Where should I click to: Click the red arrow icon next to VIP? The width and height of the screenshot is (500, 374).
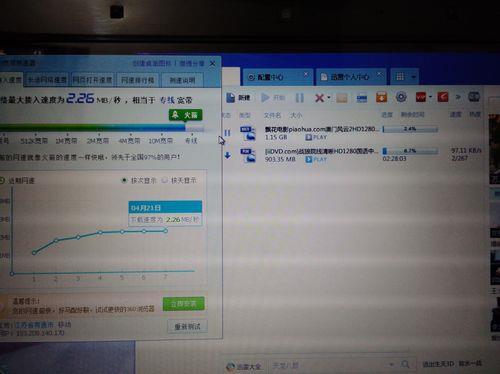[x=443, y=97]
